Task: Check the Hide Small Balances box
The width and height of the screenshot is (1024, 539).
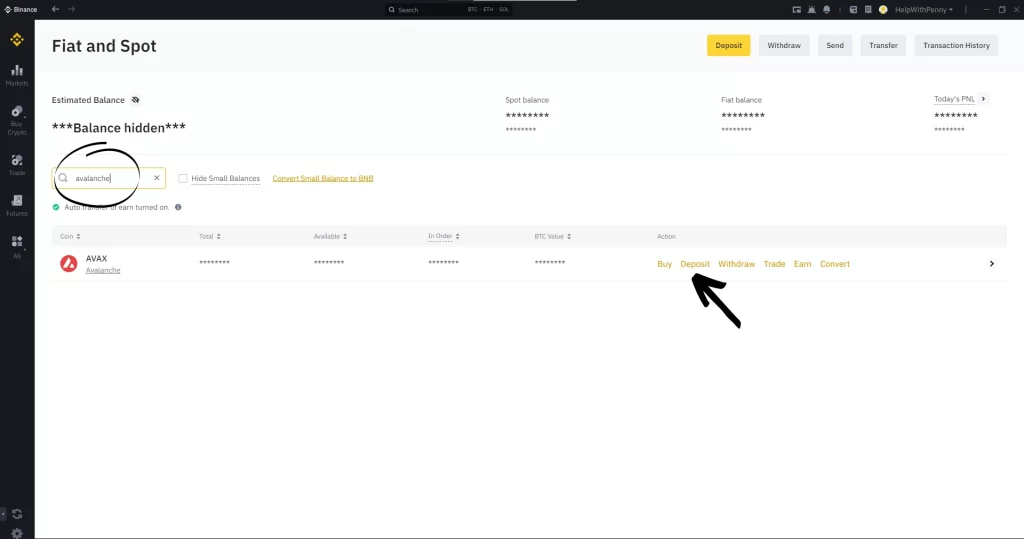Action: [183, 178]
